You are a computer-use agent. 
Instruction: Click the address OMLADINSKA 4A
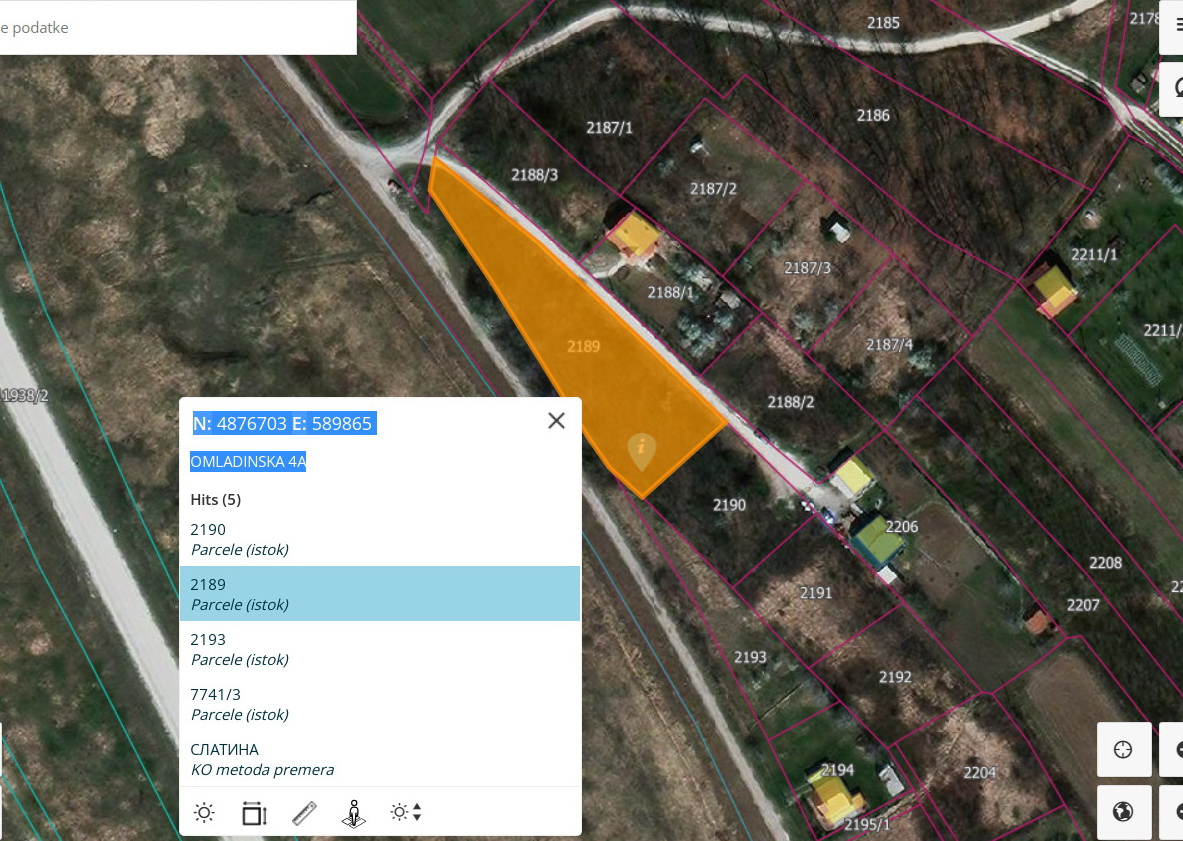(x=248, y=462)
